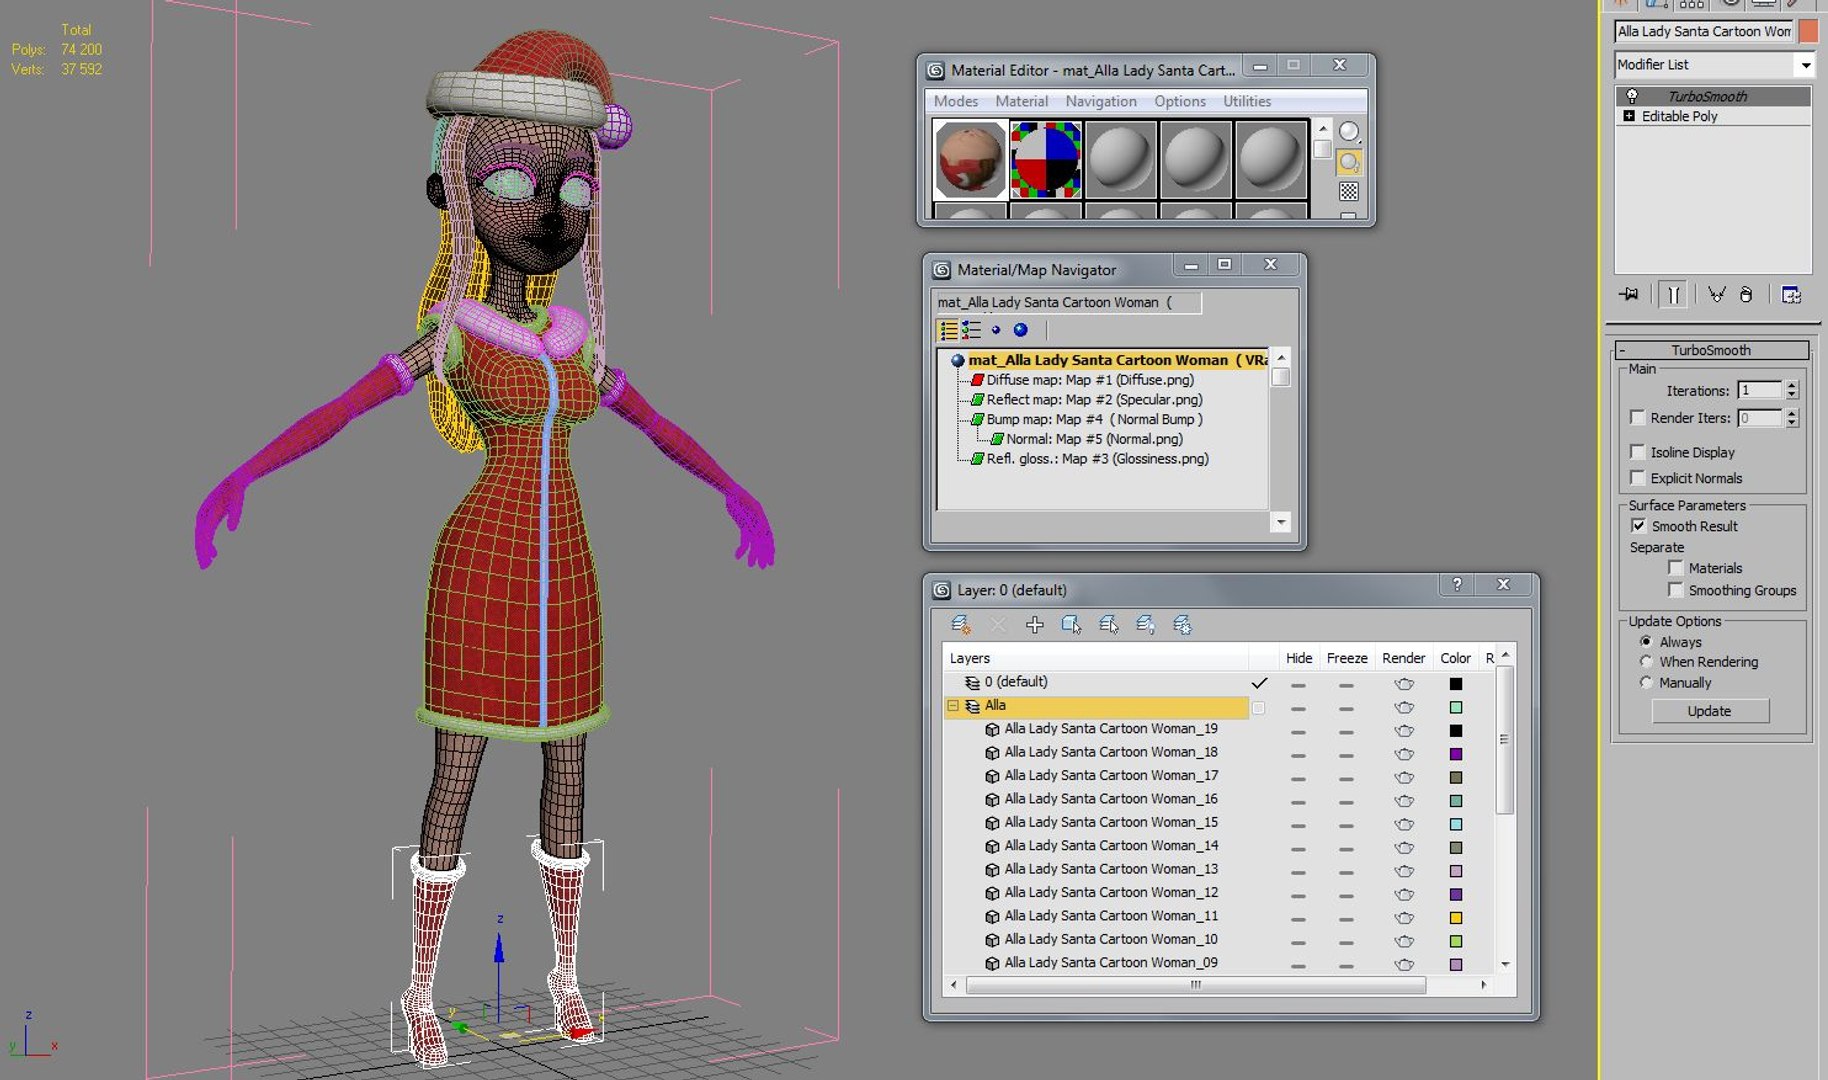Toggle TurboSmooth lightbulb in modifier stack
1828x1080 pixels.
pyautogui.click(x=1632, y=96)
